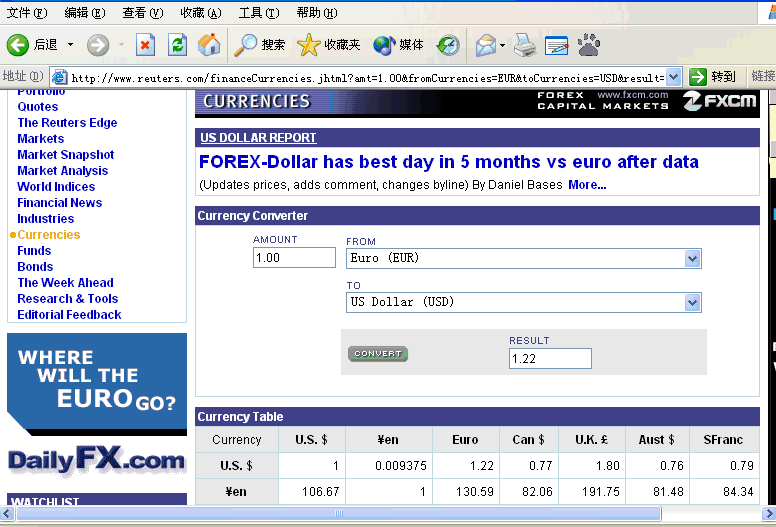Click the Go (转到) button
The width and height of the screenshot is (776, 527).
pos(712,77)
